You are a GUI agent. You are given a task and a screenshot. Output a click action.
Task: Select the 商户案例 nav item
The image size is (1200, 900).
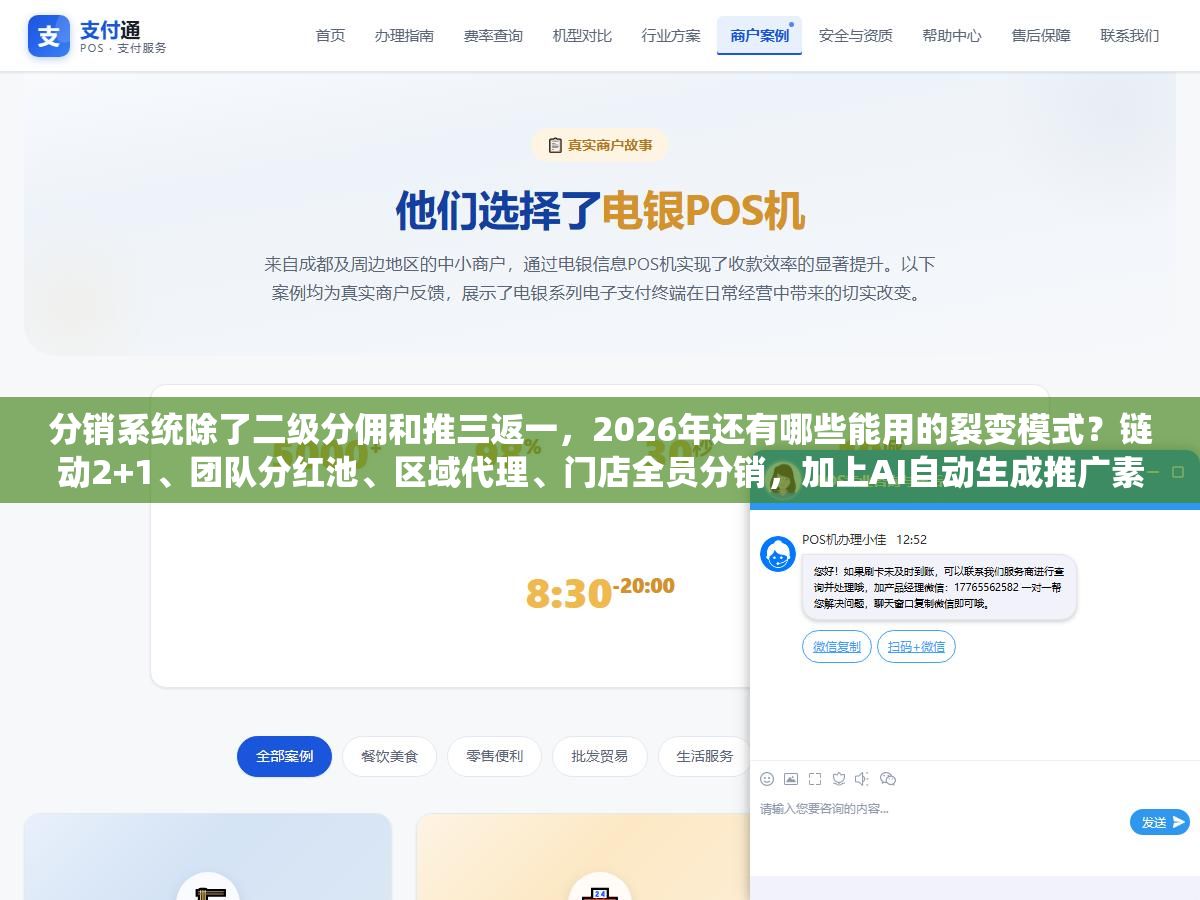click(x=759, y=35)
